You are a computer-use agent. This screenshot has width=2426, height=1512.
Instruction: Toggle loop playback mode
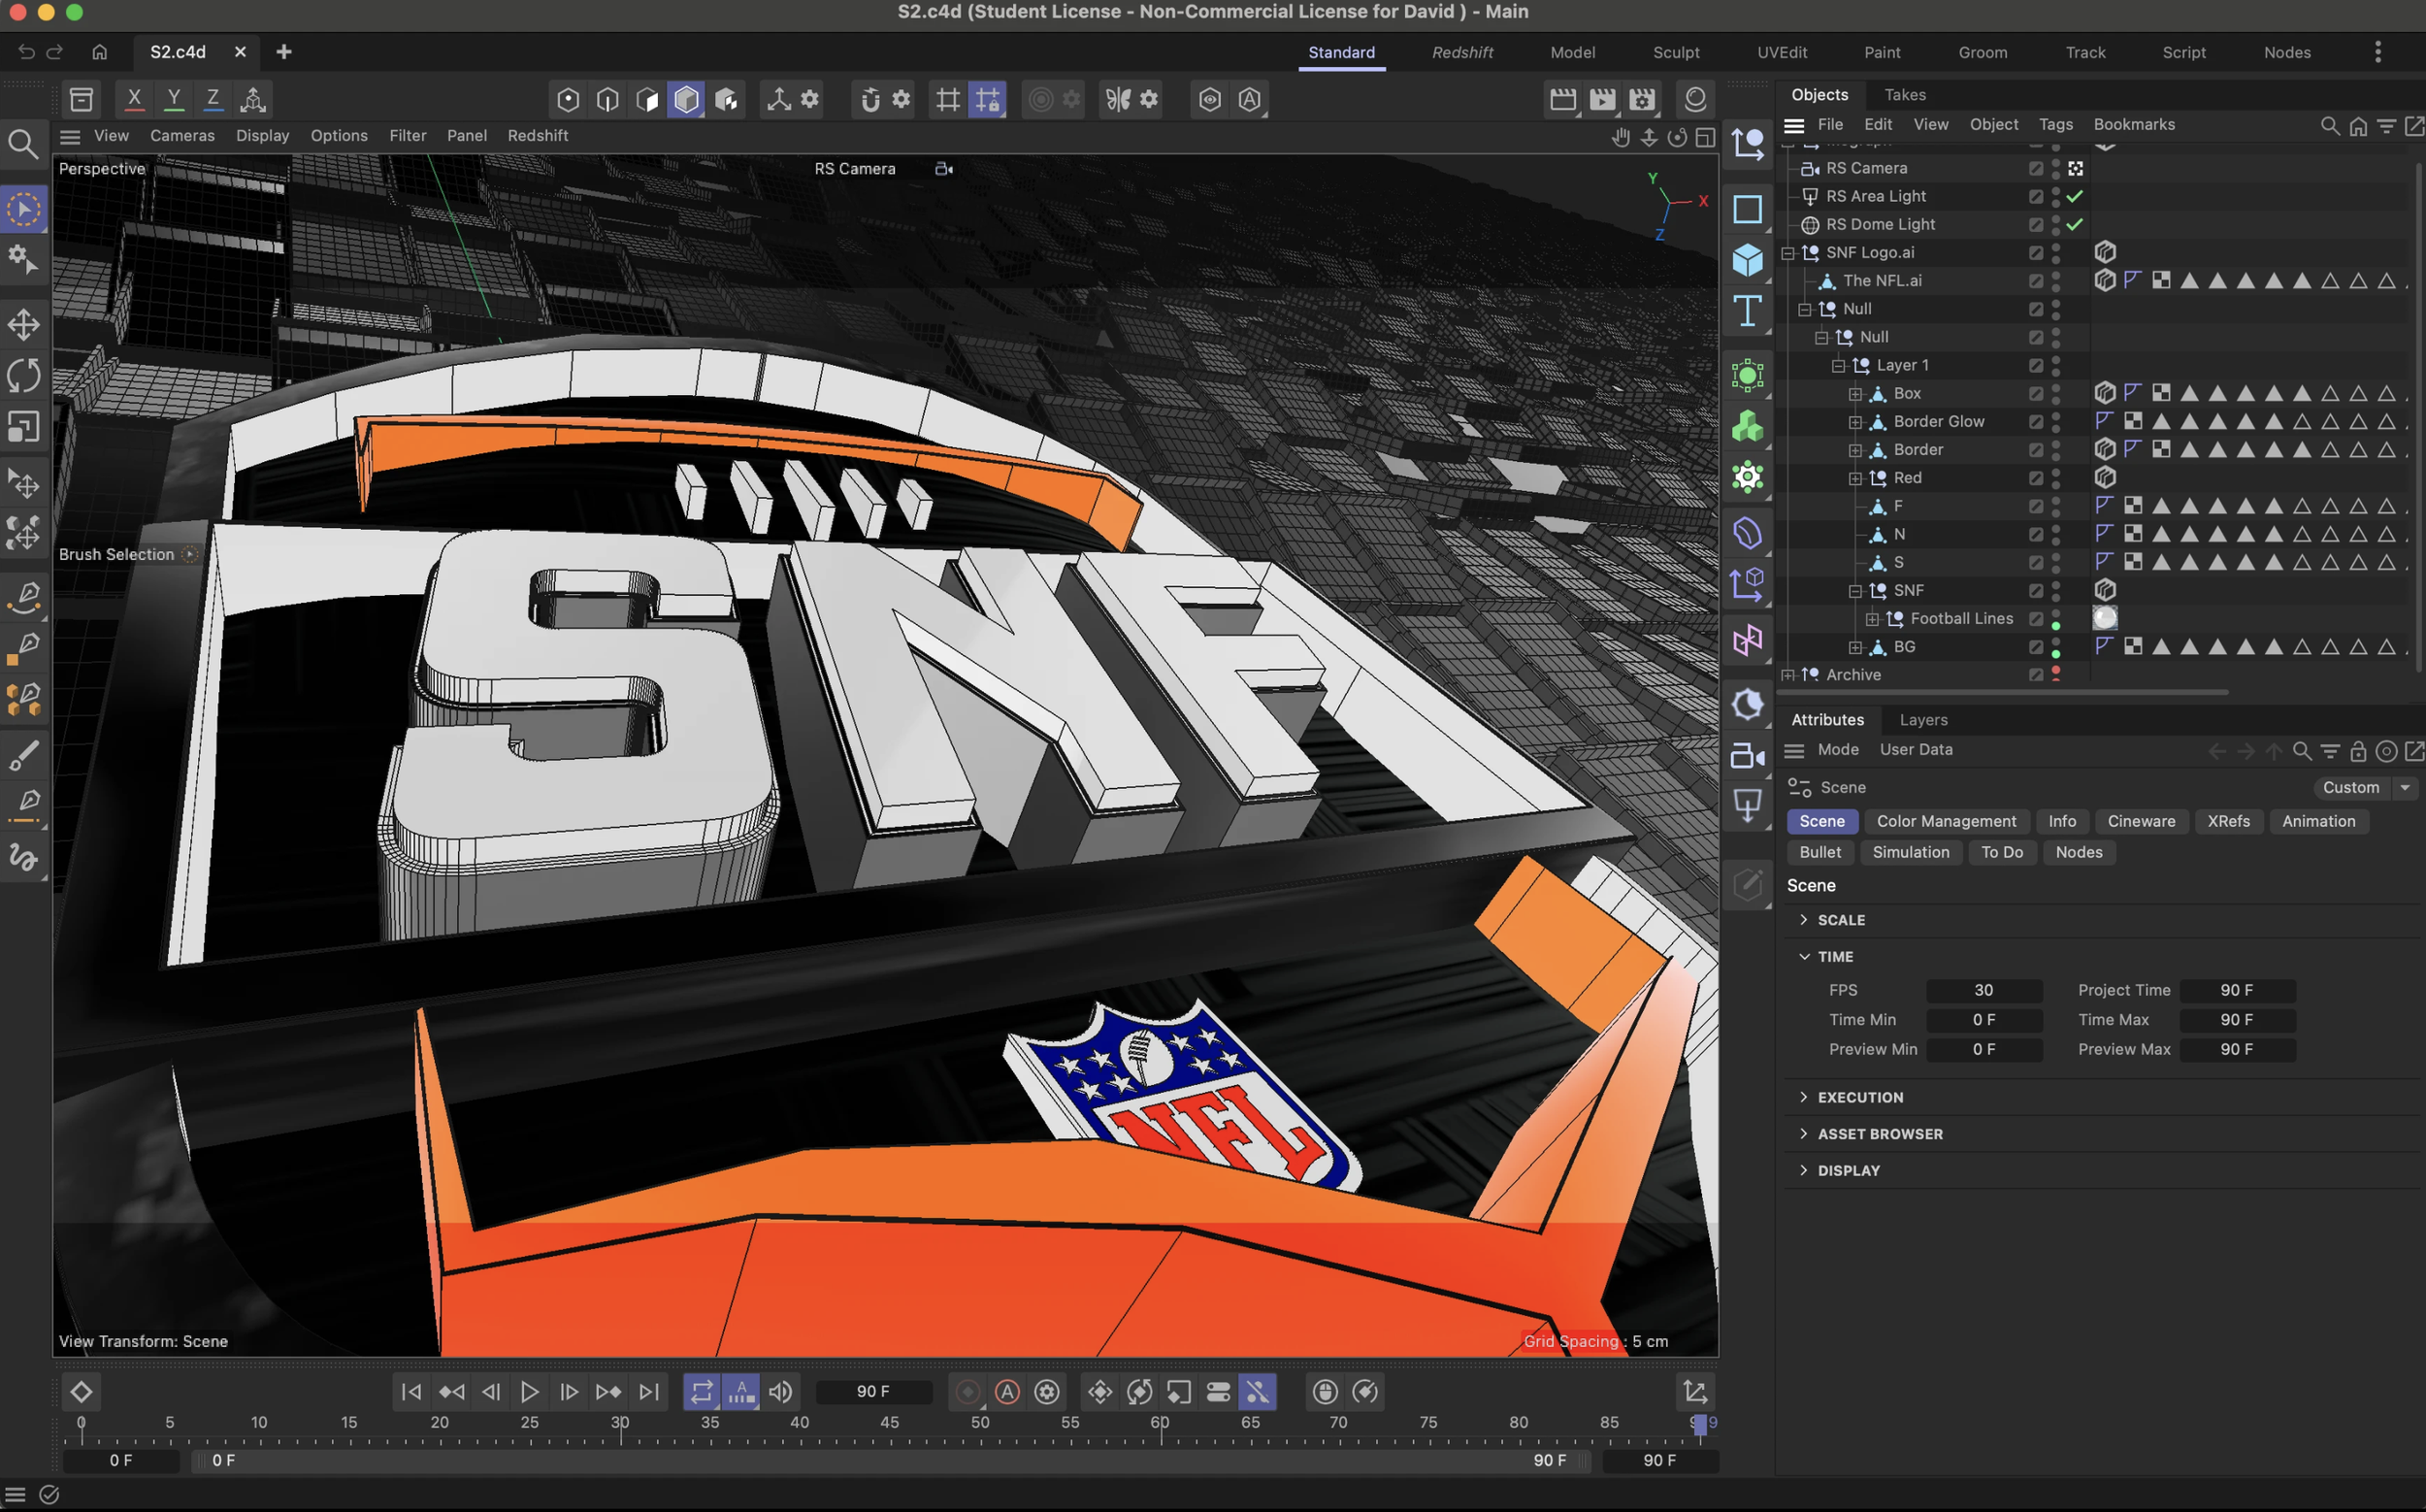tap(702, 1391)
